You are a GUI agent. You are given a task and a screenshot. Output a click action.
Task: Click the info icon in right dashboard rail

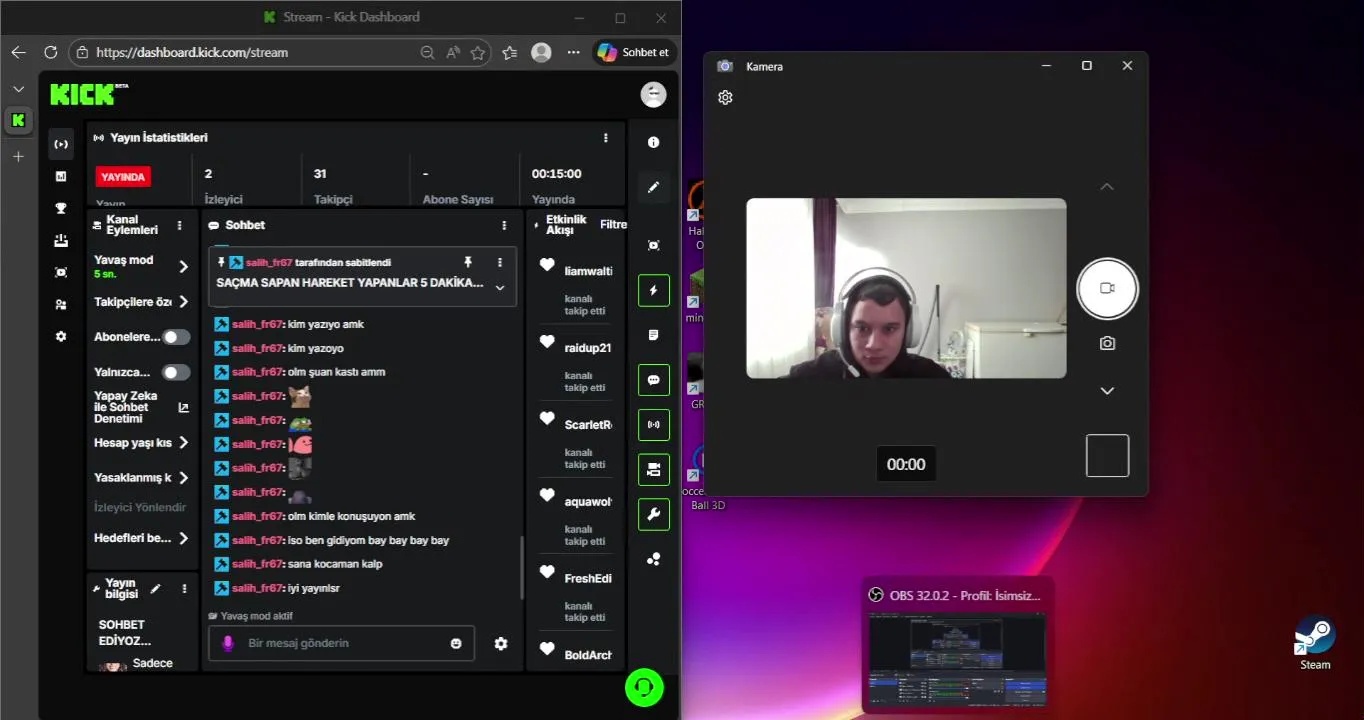[x=653, y=142]
